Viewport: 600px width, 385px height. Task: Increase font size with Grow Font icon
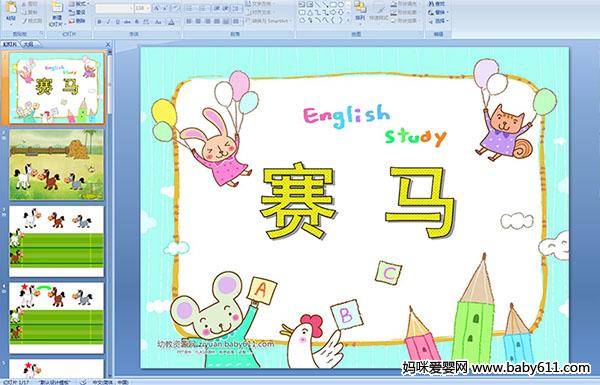click(x=156, y=8)
